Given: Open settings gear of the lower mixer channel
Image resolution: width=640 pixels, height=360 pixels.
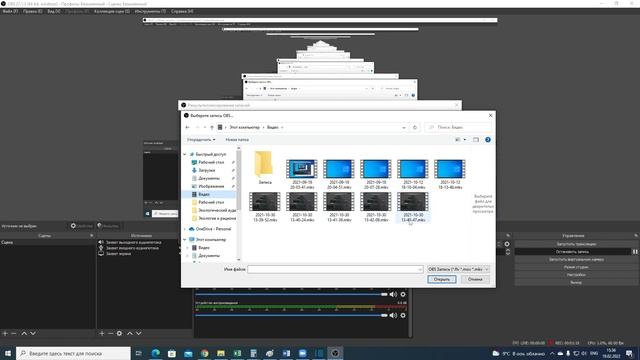Looking at the screenshot, I should point(403,315).
